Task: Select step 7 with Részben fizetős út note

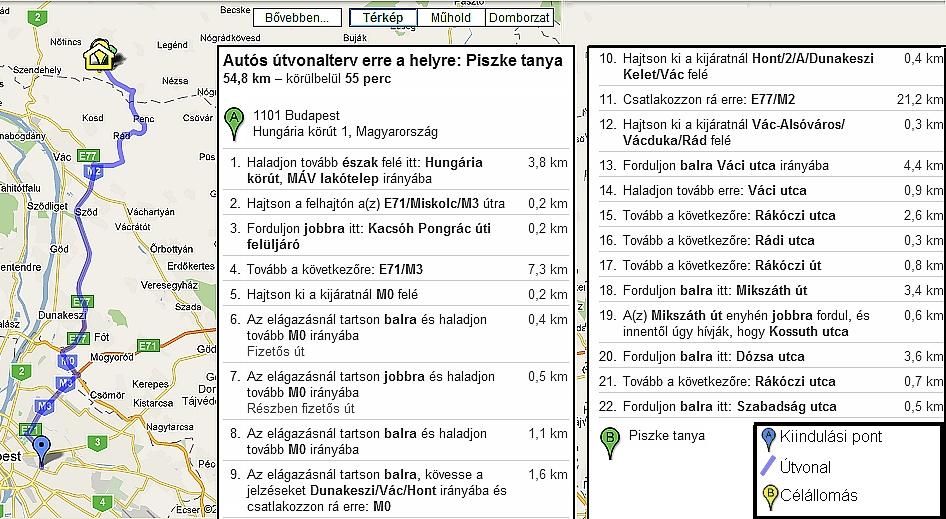Action: tap(396, 392)
